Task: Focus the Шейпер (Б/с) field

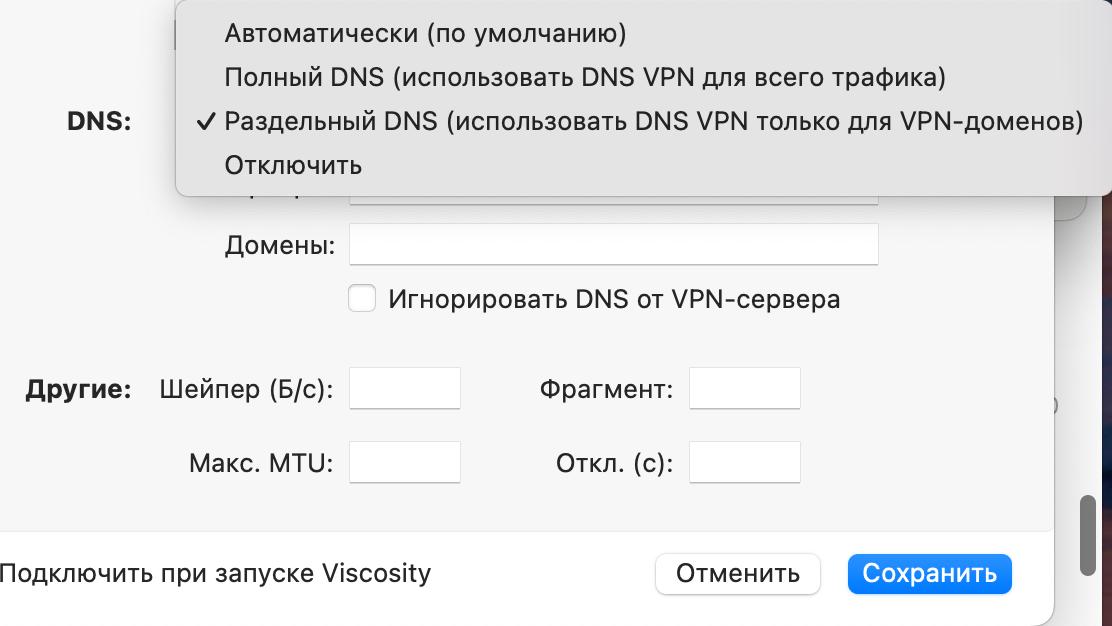Action: tap(404, 388)
